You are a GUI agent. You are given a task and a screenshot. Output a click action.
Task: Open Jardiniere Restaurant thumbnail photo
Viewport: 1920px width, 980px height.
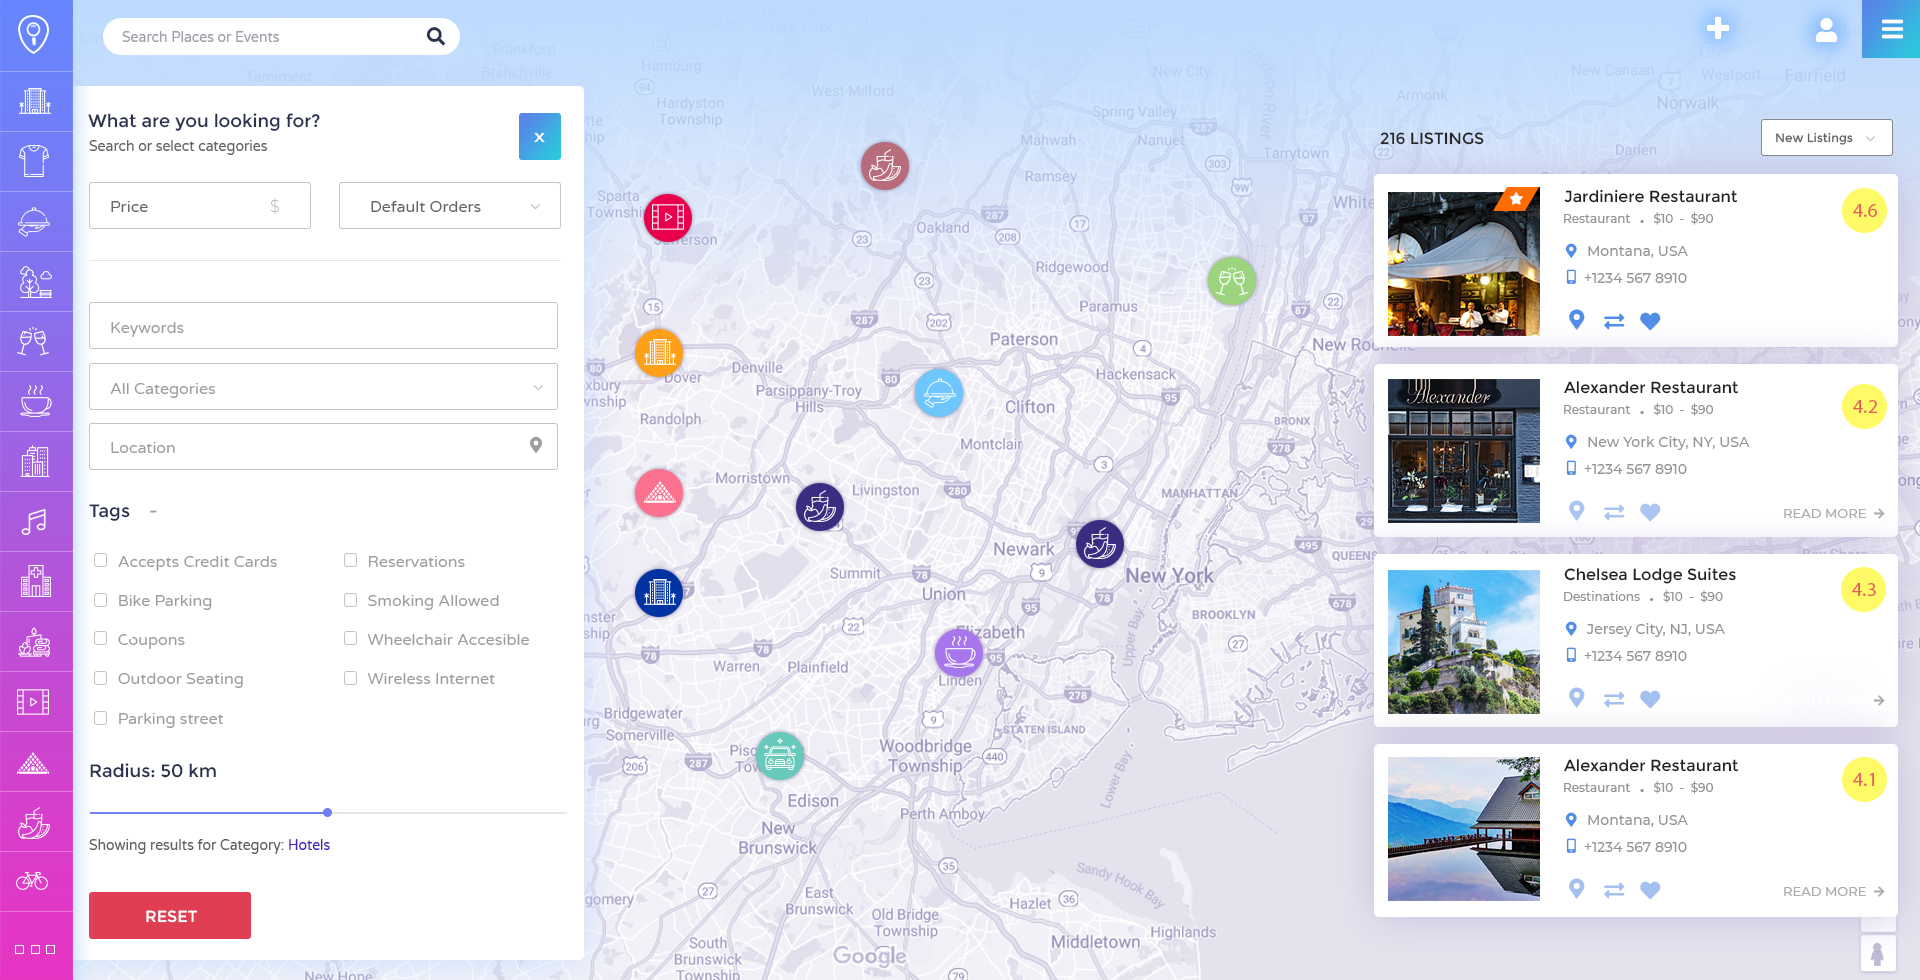click(x=1464, y=264)
